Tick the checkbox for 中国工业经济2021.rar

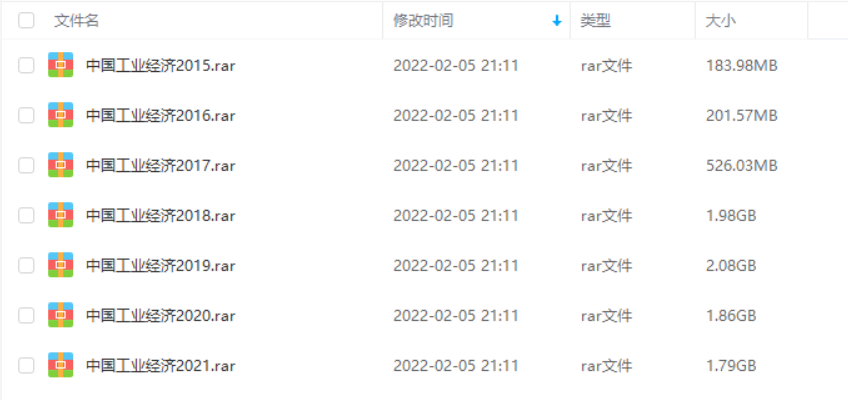(26, 365)
